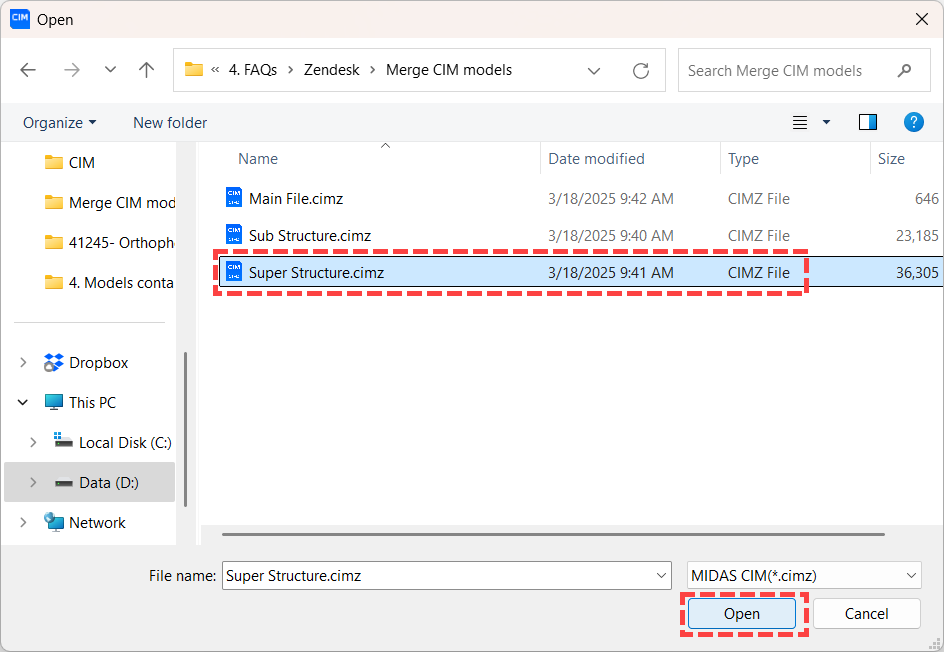Open the Organize menu

(x=59, y=123)
